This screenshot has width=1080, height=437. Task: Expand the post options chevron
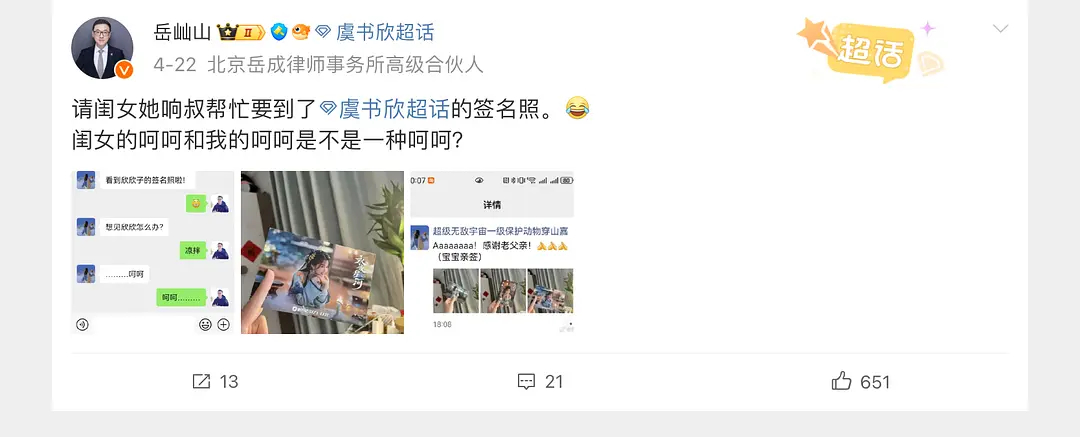pos(1000,29)
